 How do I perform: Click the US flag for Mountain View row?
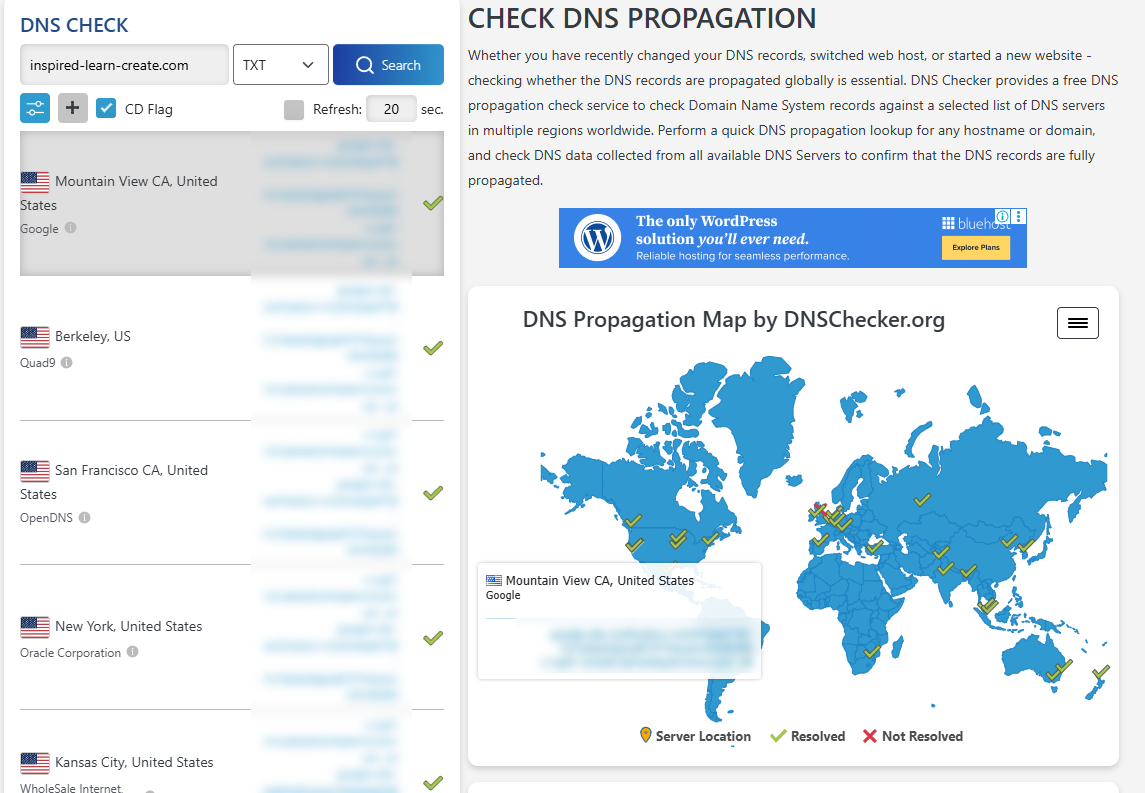coord(35,182)
